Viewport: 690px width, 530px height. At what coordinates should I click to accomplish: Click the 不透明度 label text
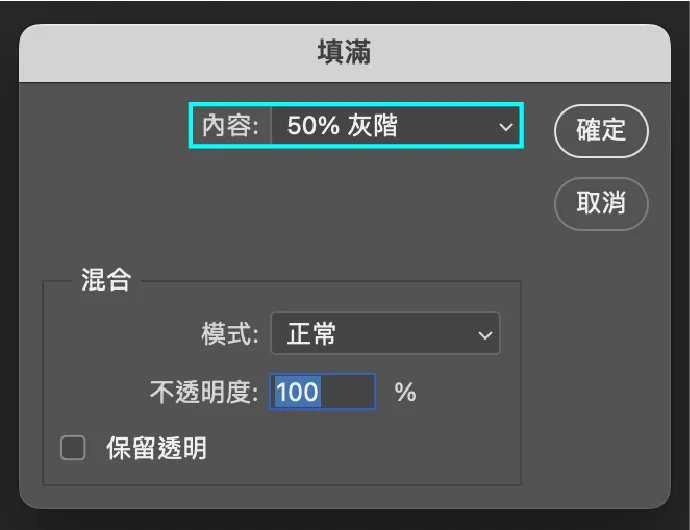tap(204, 392)
